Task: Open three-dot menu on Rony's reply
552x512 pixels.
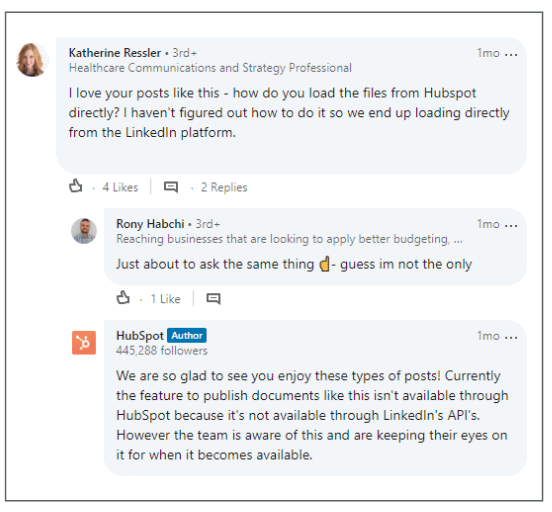Action: coord(511,226)
